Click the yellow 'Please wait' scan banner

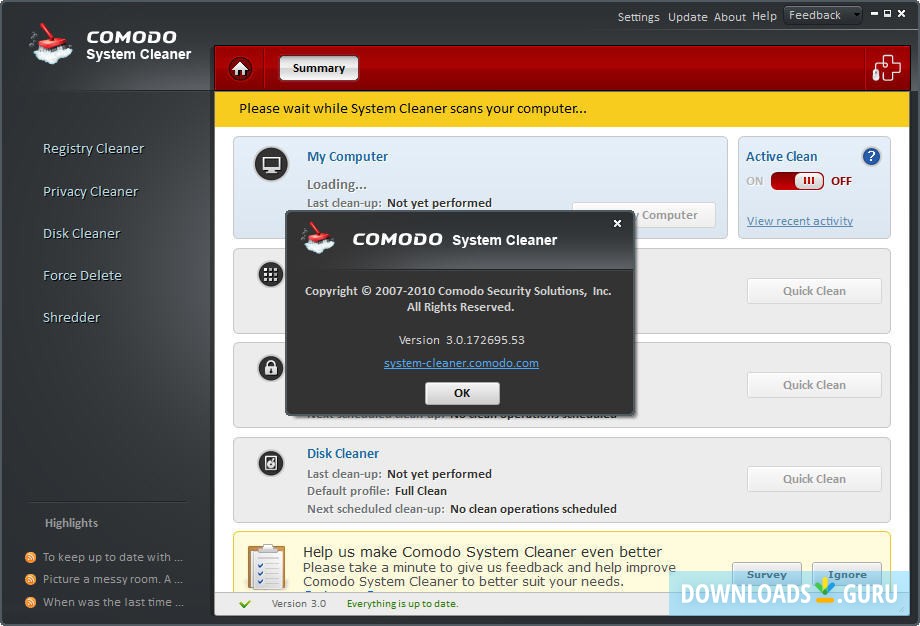562,109
